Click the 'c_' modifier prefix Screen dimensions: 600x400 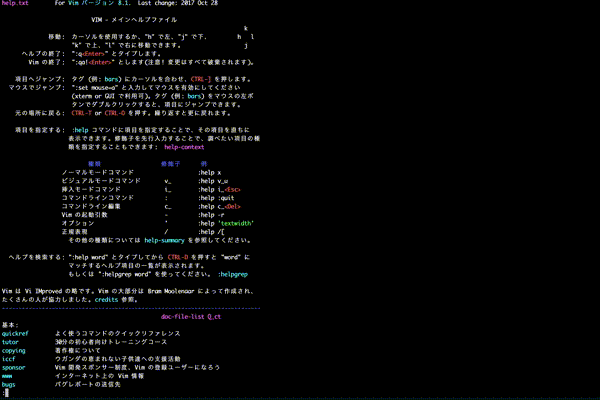(168, 206)
